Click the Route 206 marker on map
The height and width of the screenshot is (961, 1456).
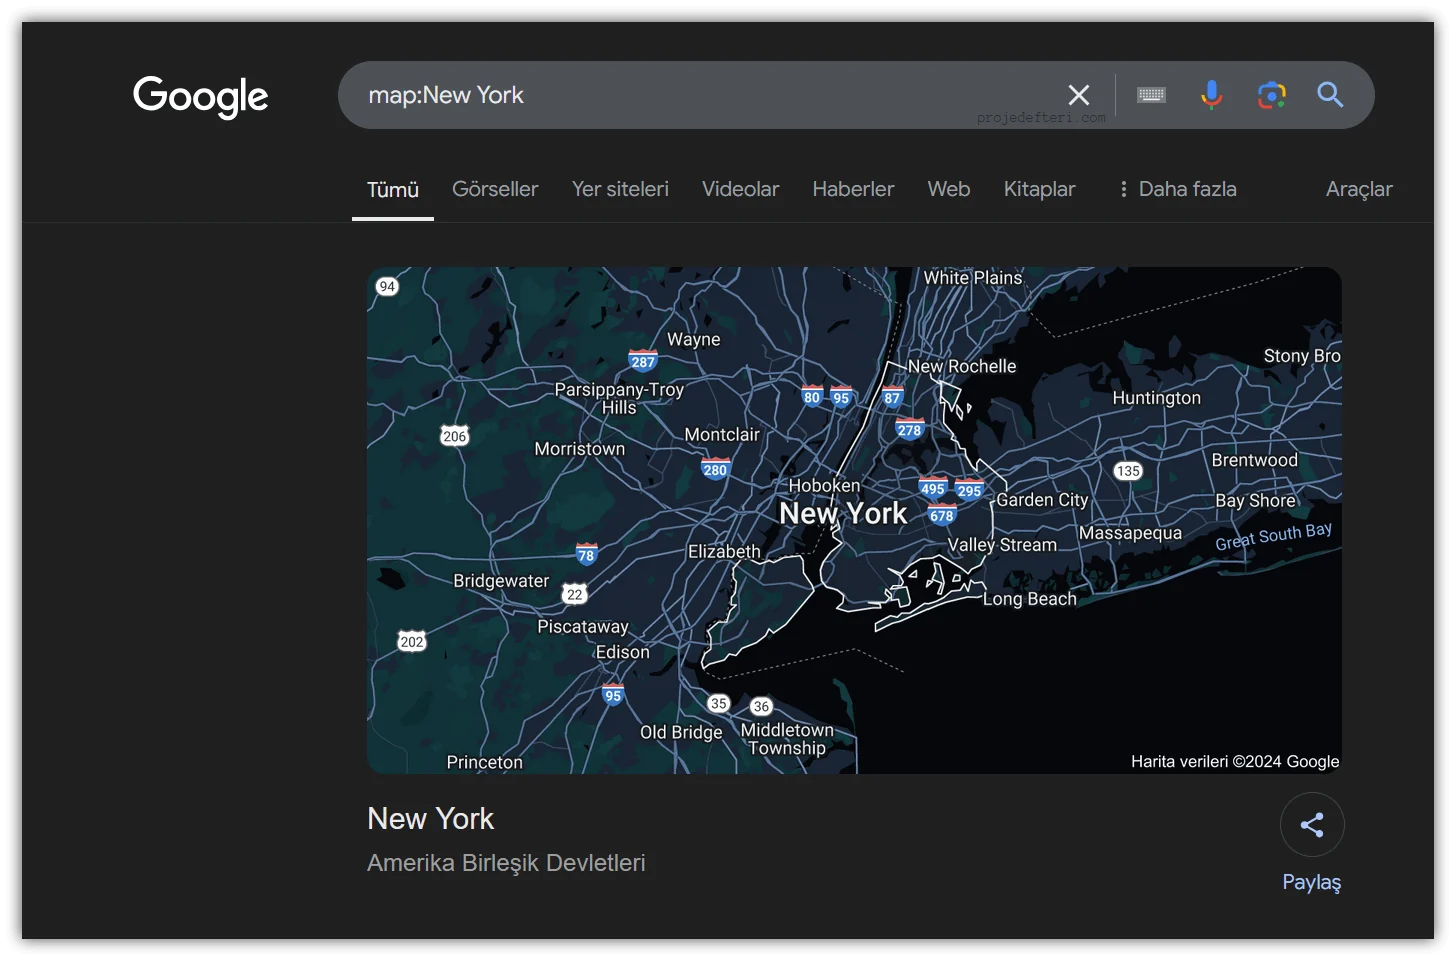(455, 436)
